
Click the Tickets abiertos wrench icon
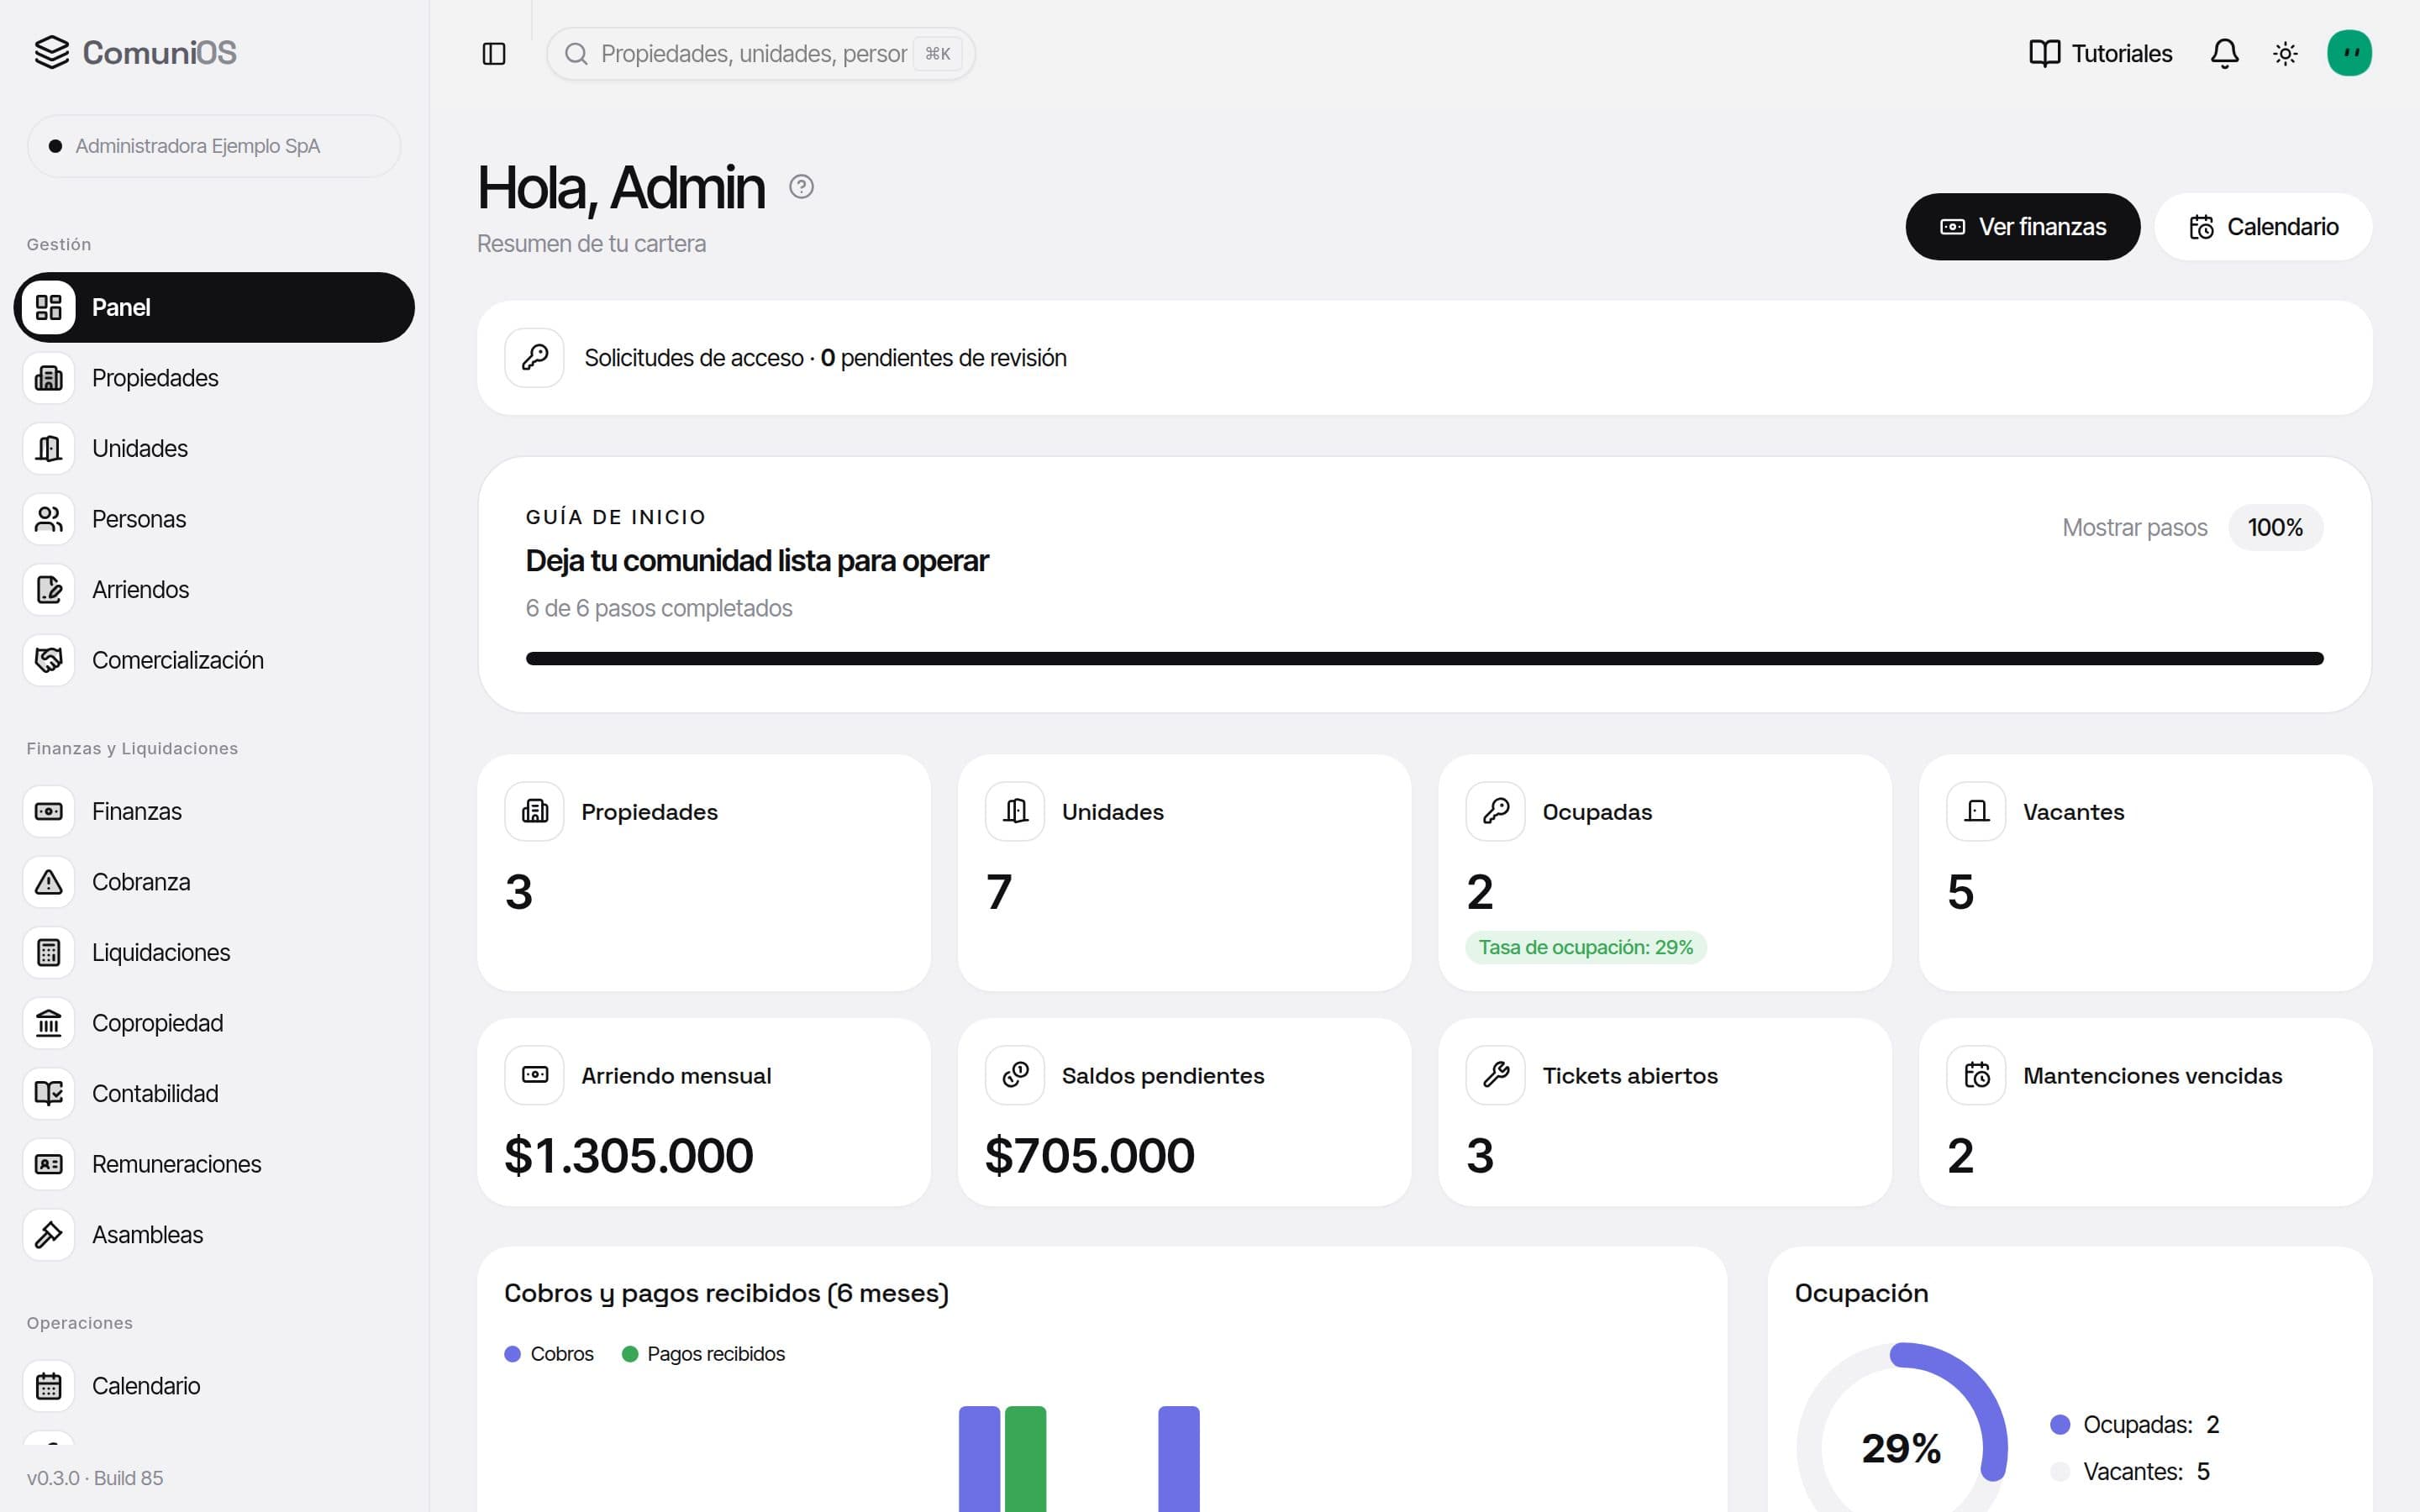tap(1496, 1075)
